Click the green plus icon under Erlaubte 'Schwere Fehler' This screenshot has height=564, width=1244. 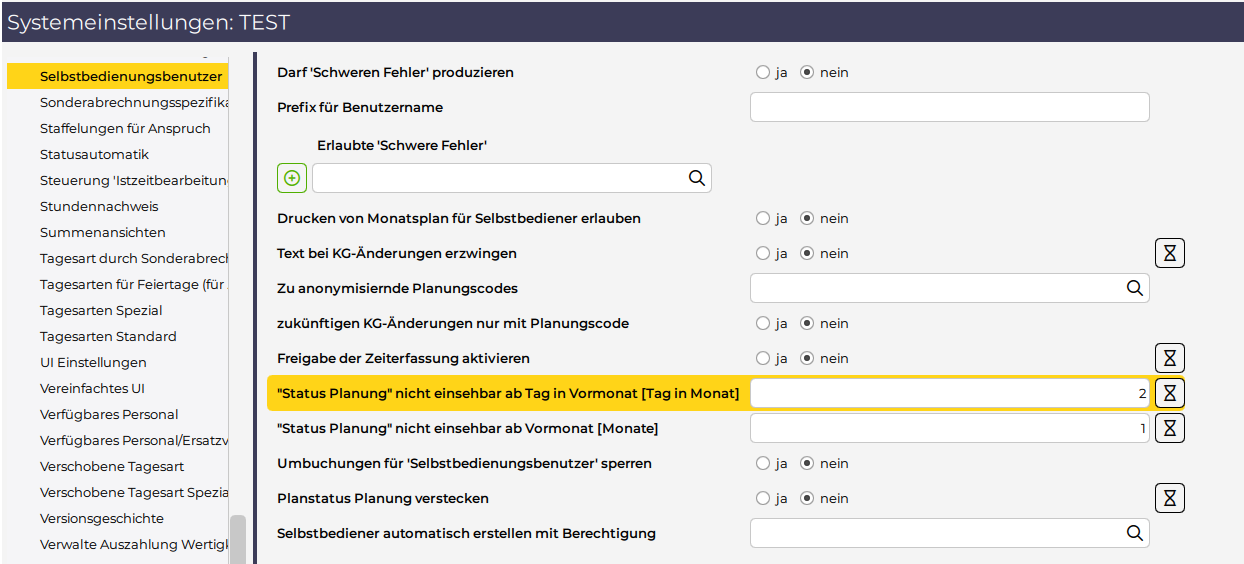pos(292,178)
